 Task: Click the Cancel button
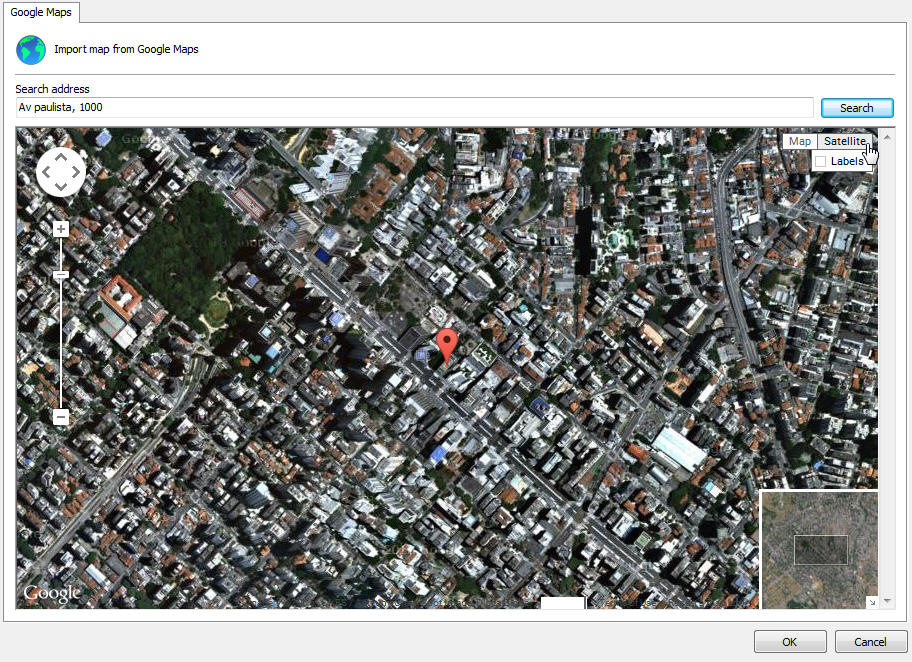(x=870, y=642)
